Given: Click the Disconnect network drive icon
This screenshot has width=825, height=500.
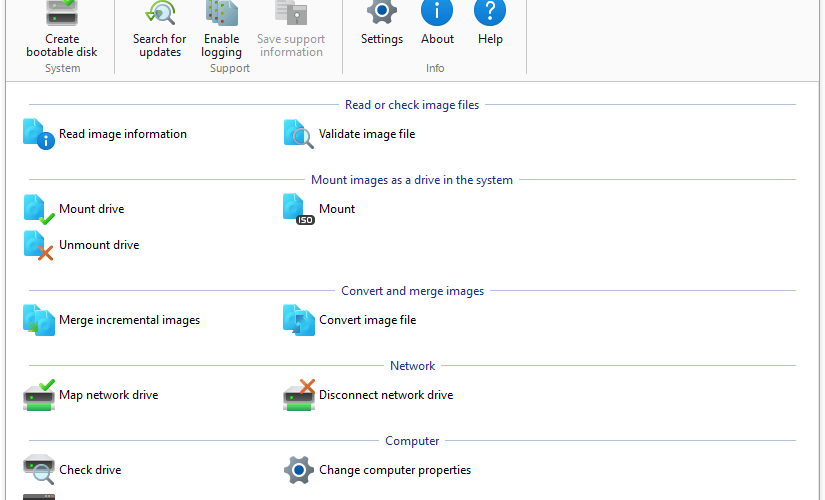Looking at the screenshot, I should (299, 395).
